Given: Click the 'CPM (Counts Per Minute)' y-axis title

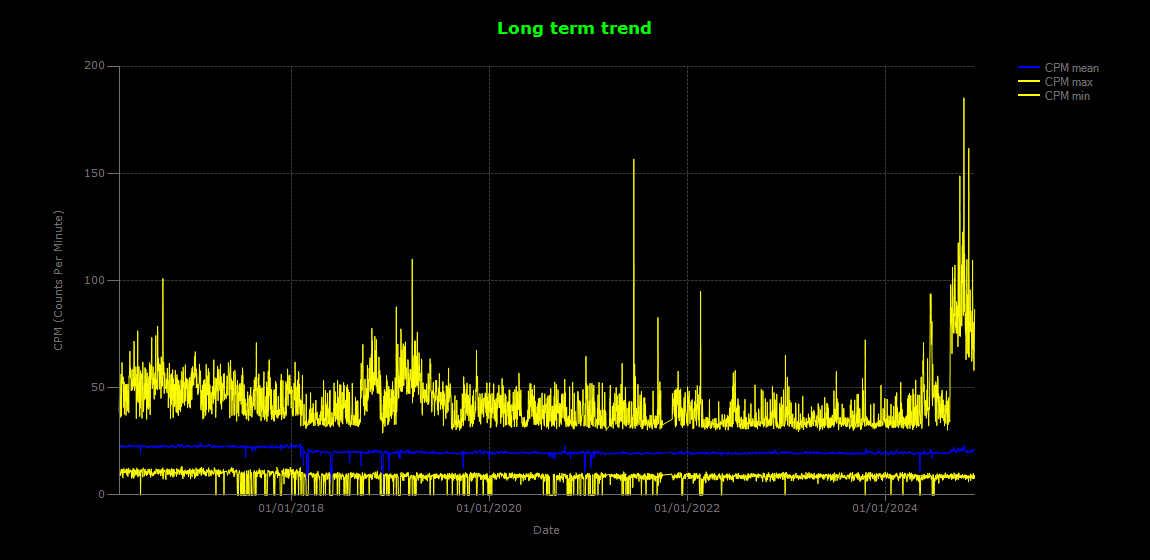Looking at the screenshot, I should click(x=59, y=280).
